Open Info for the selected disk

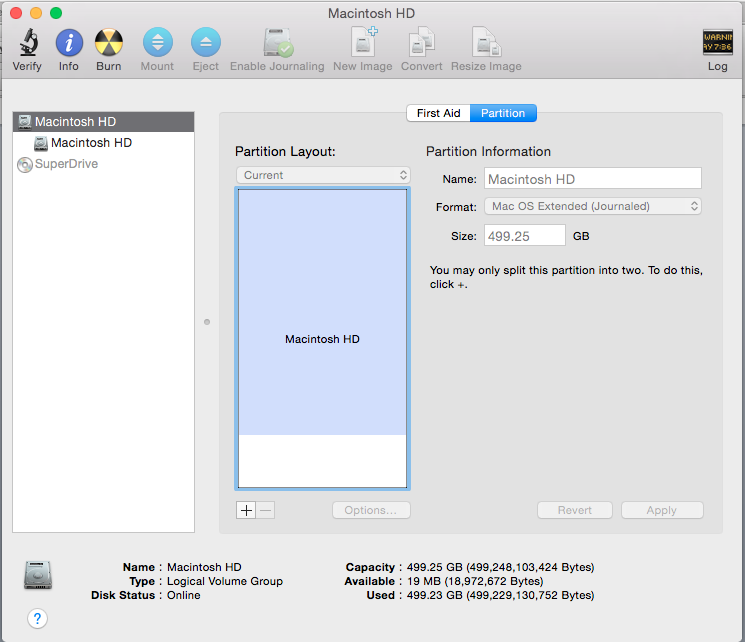tap(68, 43)
